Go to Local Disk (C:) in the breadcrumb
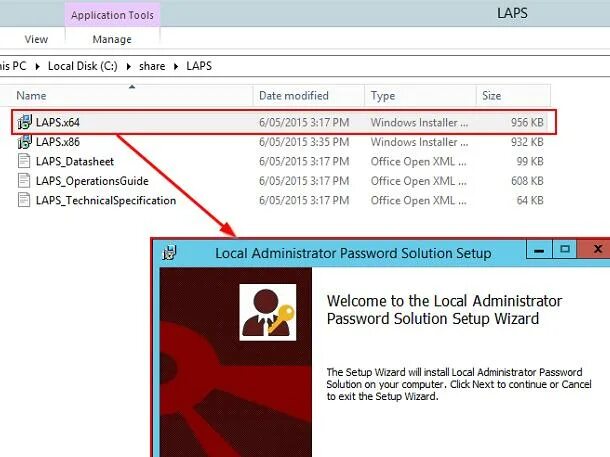Viewport: 610px width, 457px height. pyautogui.click(x=82, y=66)
